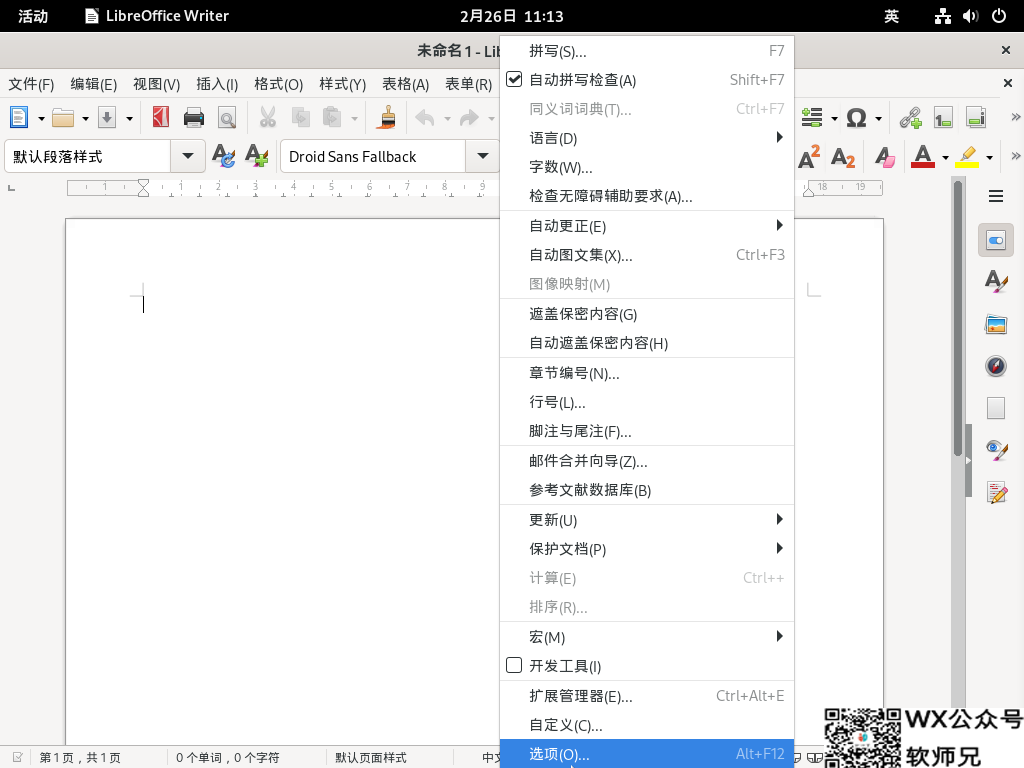Open sidebar Properties panel

pyautogui.click(x=996, y=240)
